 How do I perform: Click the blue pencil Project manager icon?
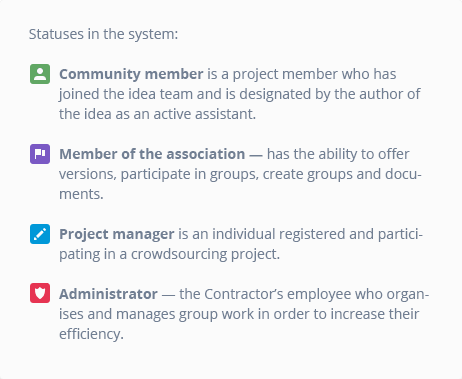pos(40,234)
